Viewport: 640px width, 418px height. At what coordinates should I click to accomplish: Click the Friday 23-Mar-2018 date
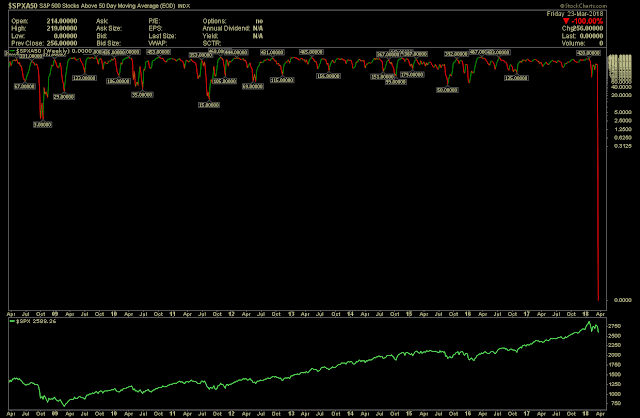tap(575, 13)
